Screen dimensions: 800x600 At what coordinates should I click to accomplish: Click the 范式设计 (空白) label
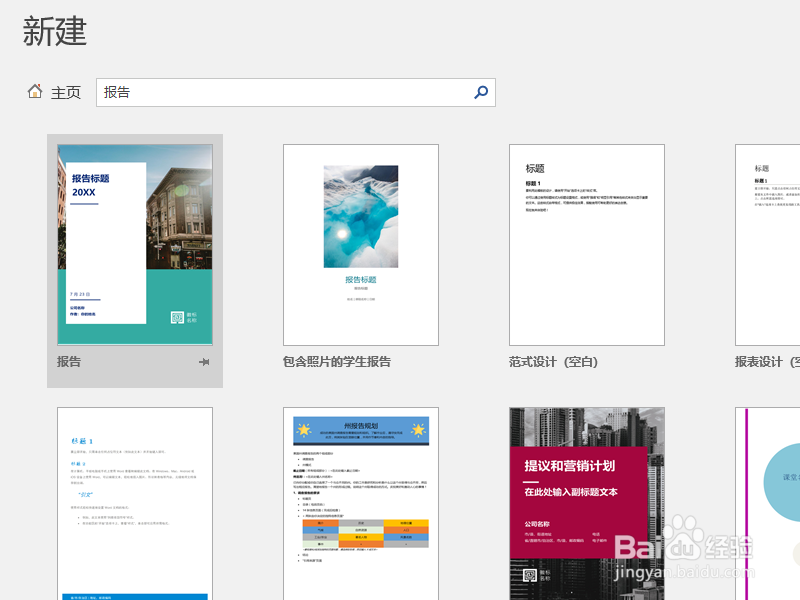[x=553, y=362]
